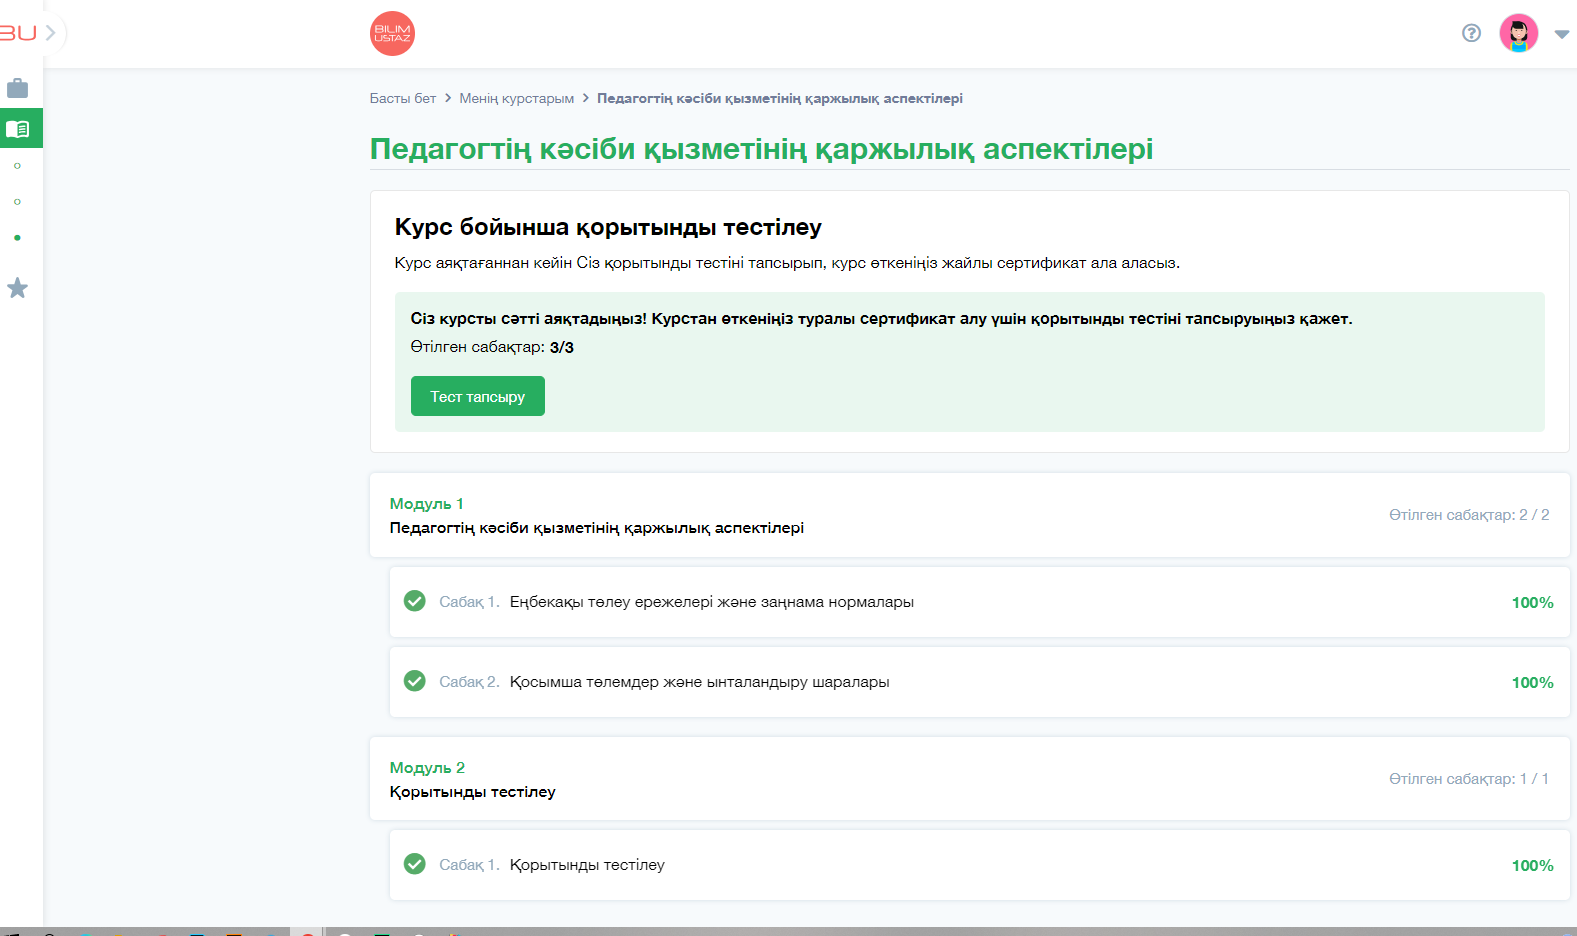Viewport: 1577px width, 936px height.
Task: Click the filled green dot sidebar sub-item
Action: coord(17,237)
